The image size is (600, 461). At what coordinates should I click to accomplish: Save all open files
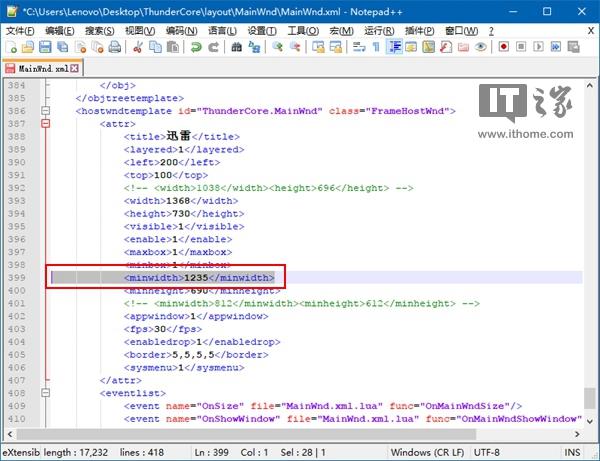tap(63, 47)
